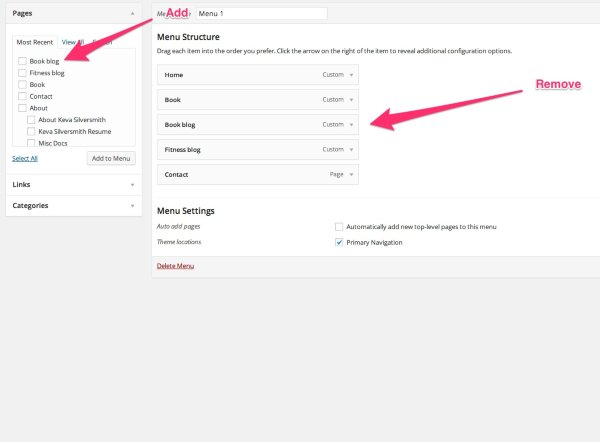The image size is (600, 442).
Task: Check the Book blog page checkbox
Action: click(x=22, y=62)
